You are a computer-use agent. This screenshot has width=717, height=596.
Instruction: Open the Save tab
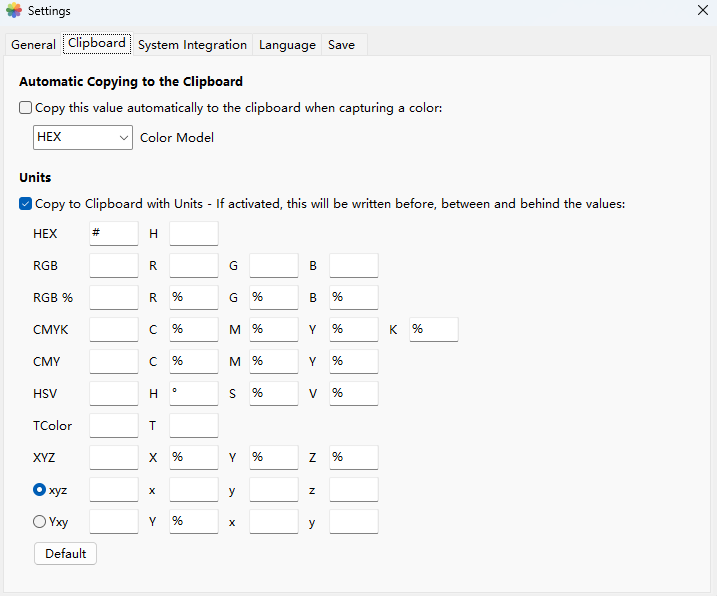click(341, 45)
